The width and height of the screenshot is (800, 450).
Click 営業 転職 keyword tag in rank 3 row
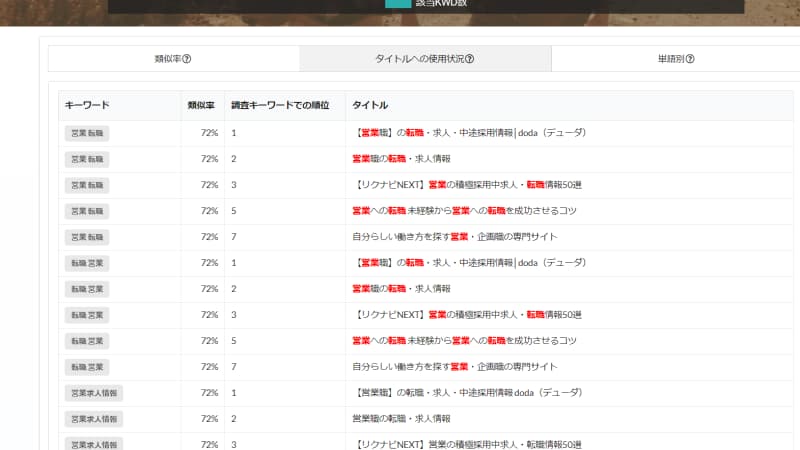[87, 185]
